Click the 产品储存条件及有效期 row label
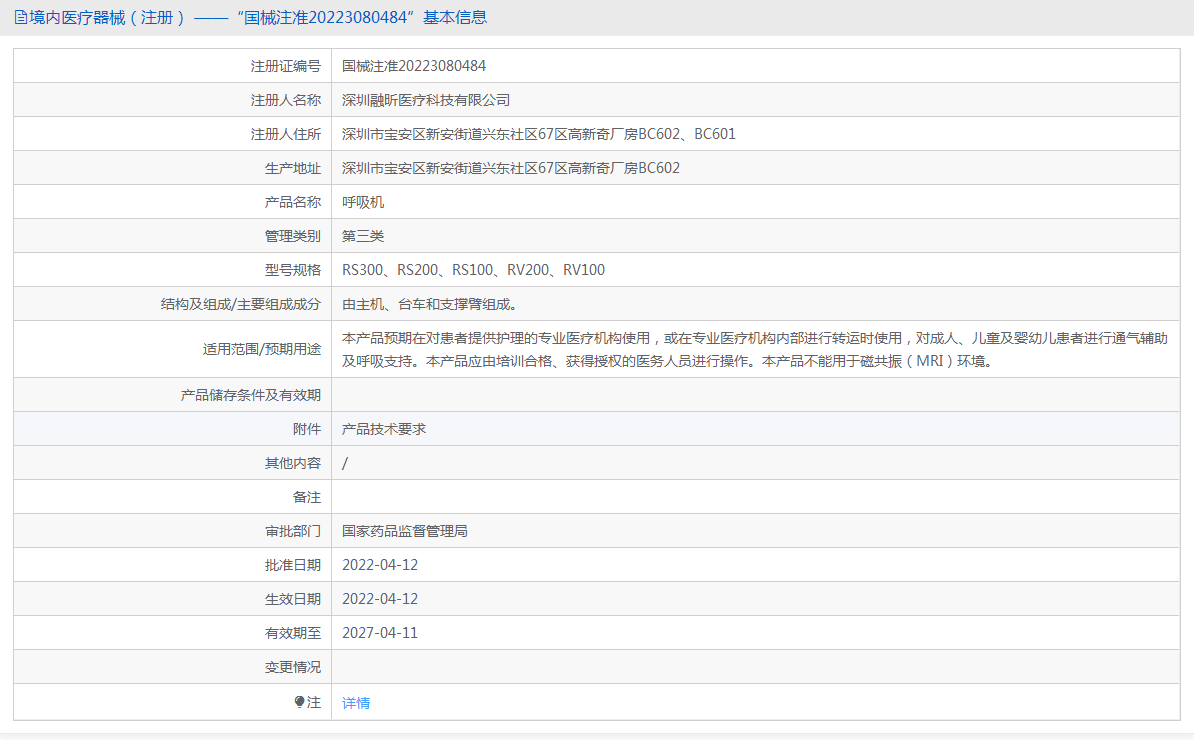Viewport: 1194px width, 740px height. (250, 395)
